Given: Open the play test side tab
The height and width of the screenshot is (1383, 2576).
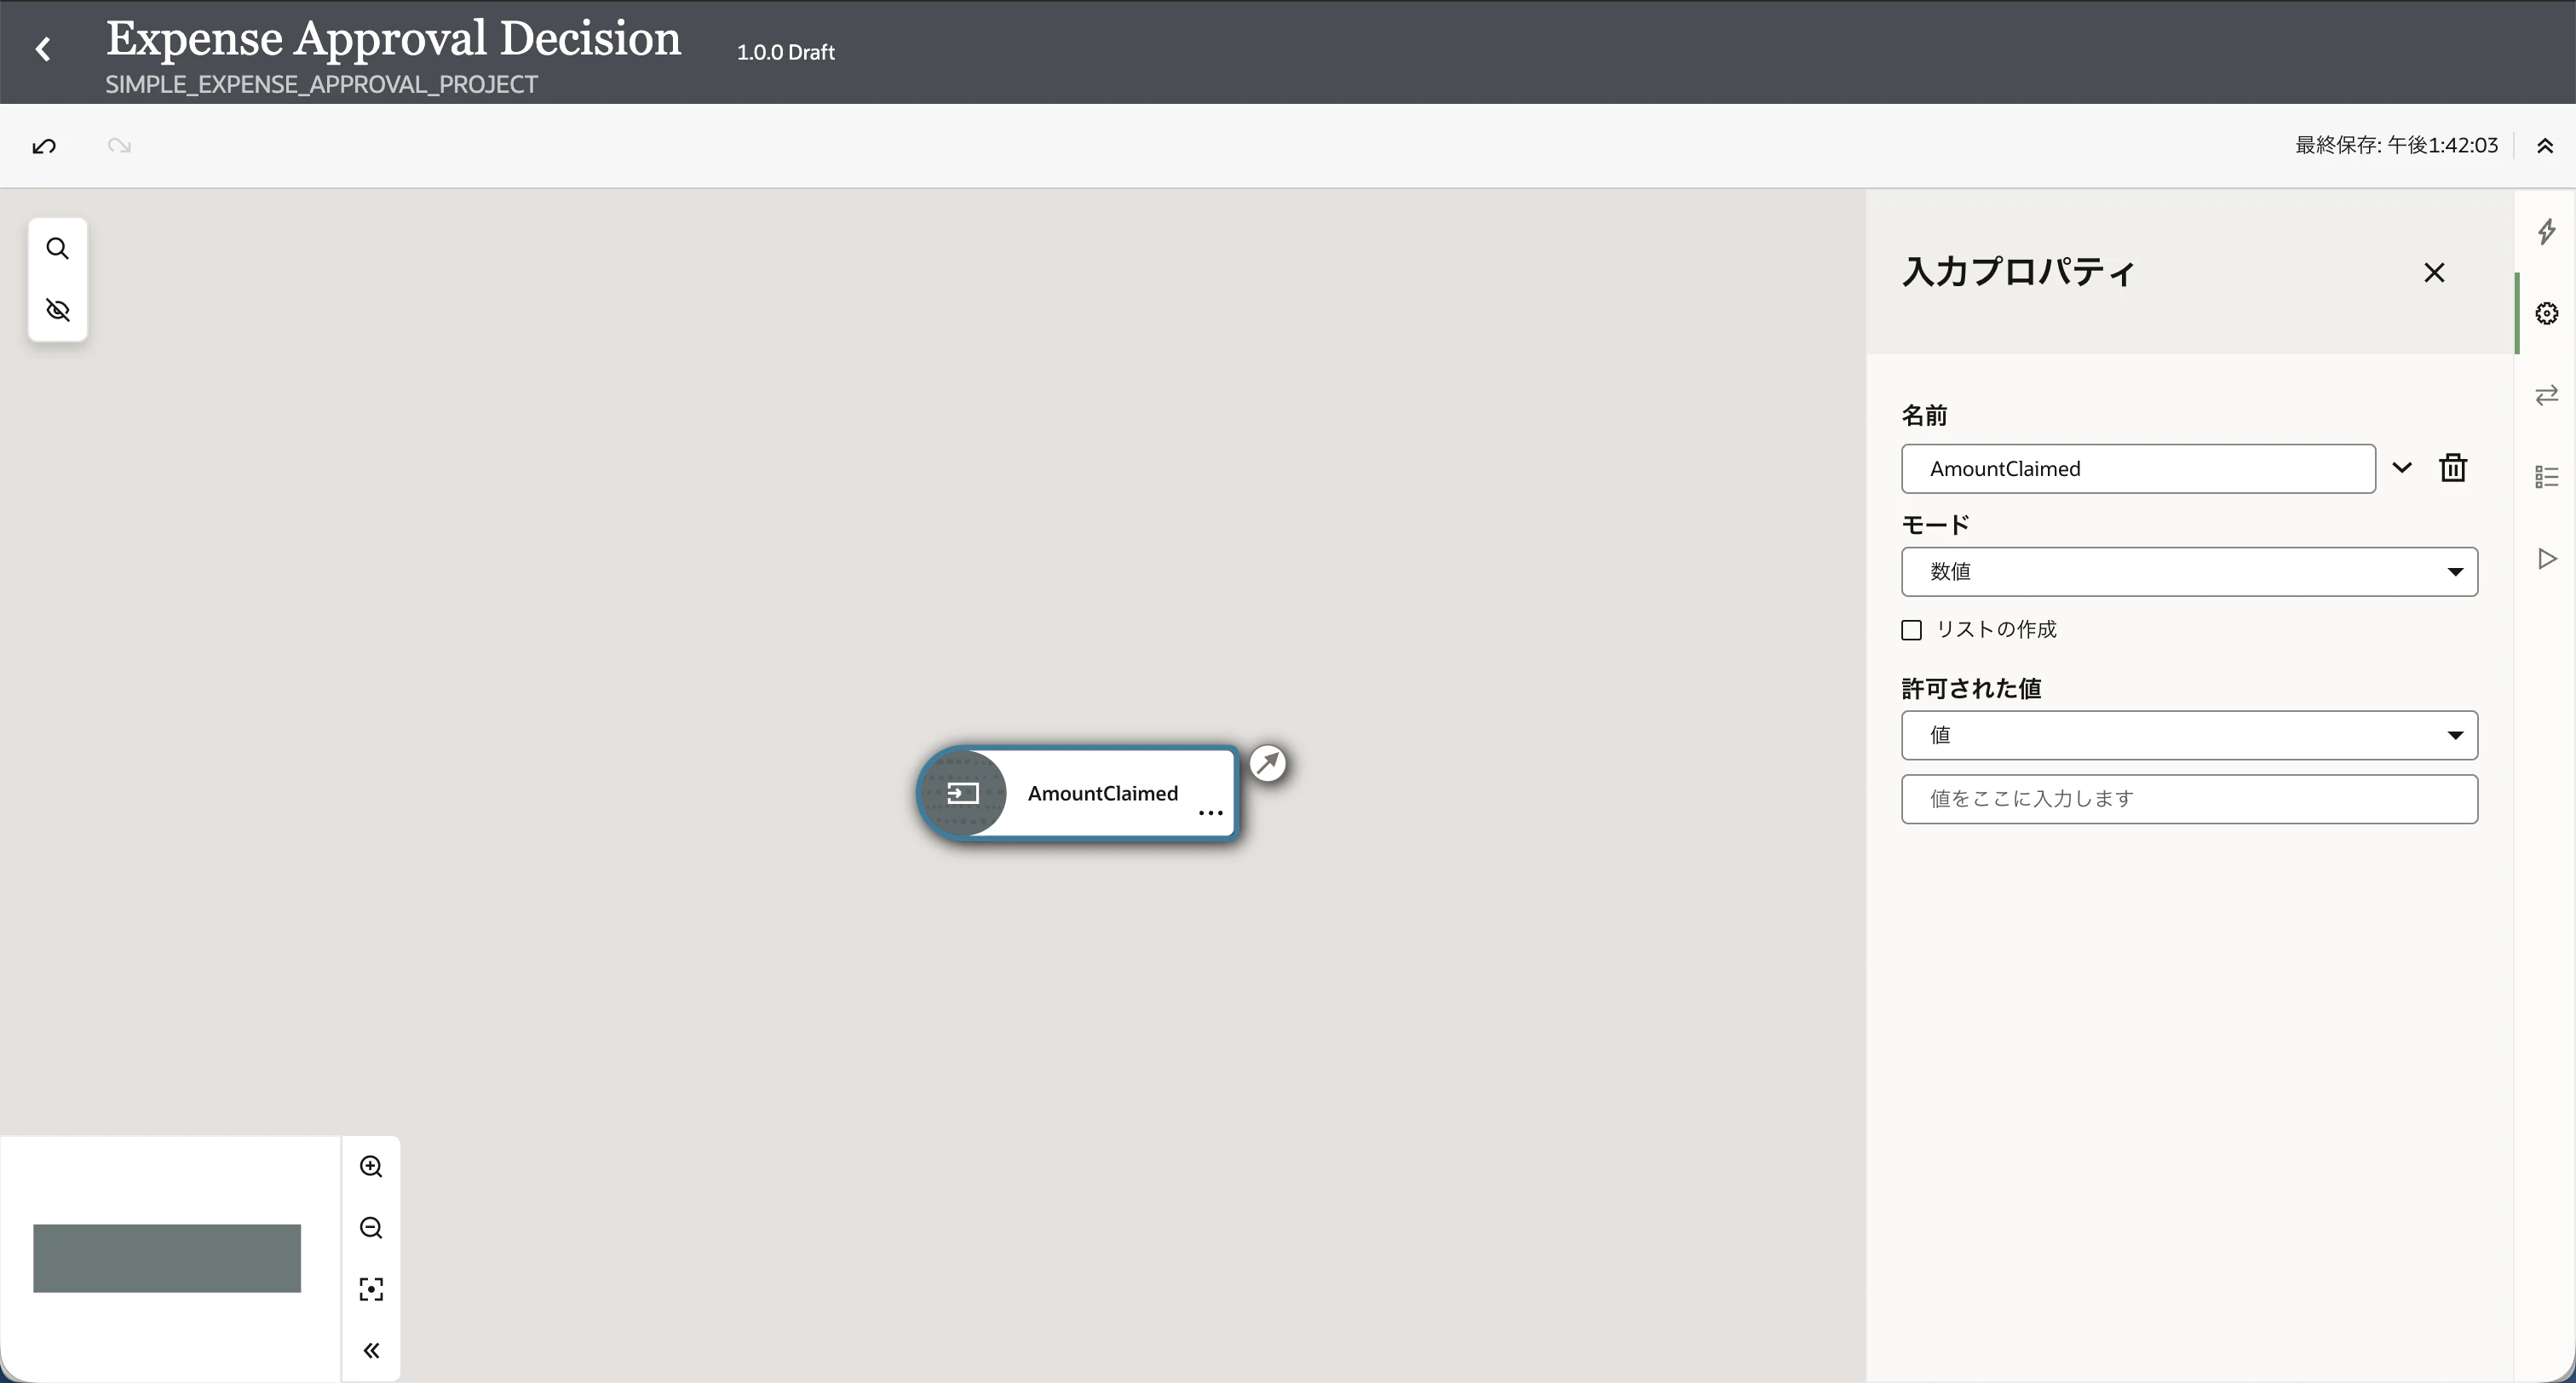Looking at the screenshot, I should [x=2546, y=558].
